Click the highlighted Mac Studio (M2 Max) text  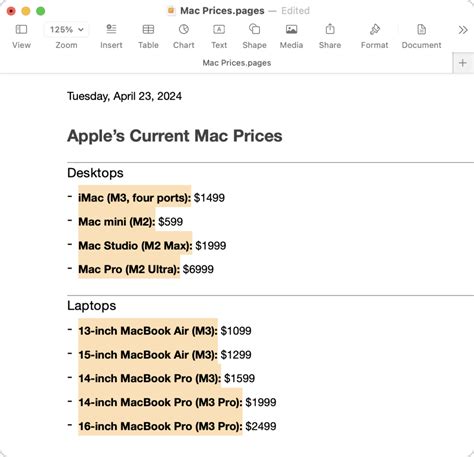tap(135, 246)
